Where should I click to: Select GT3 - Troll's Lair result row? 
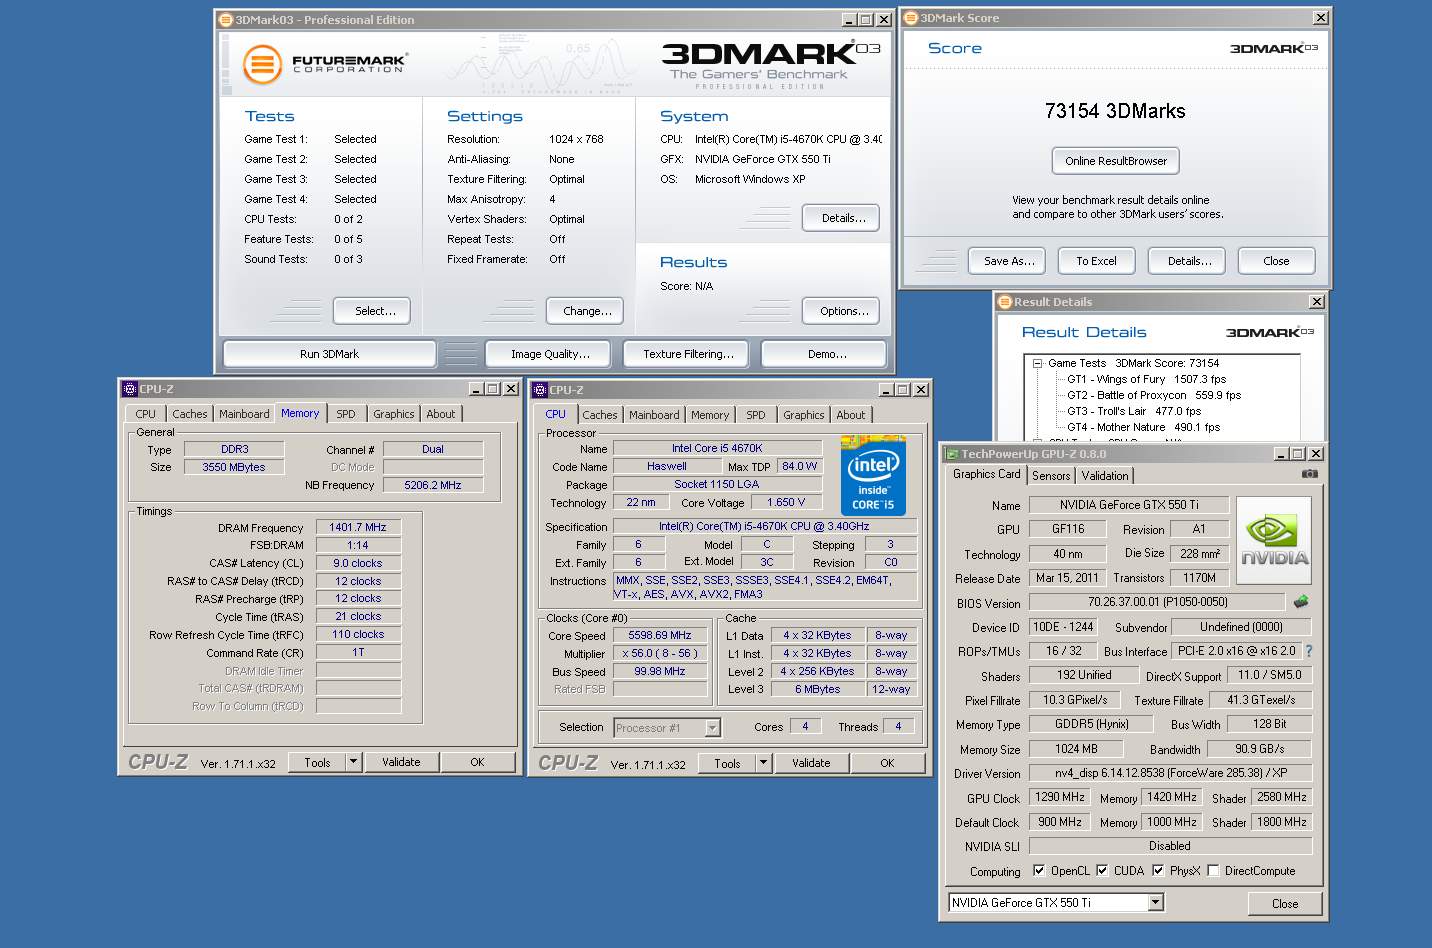1134,411
